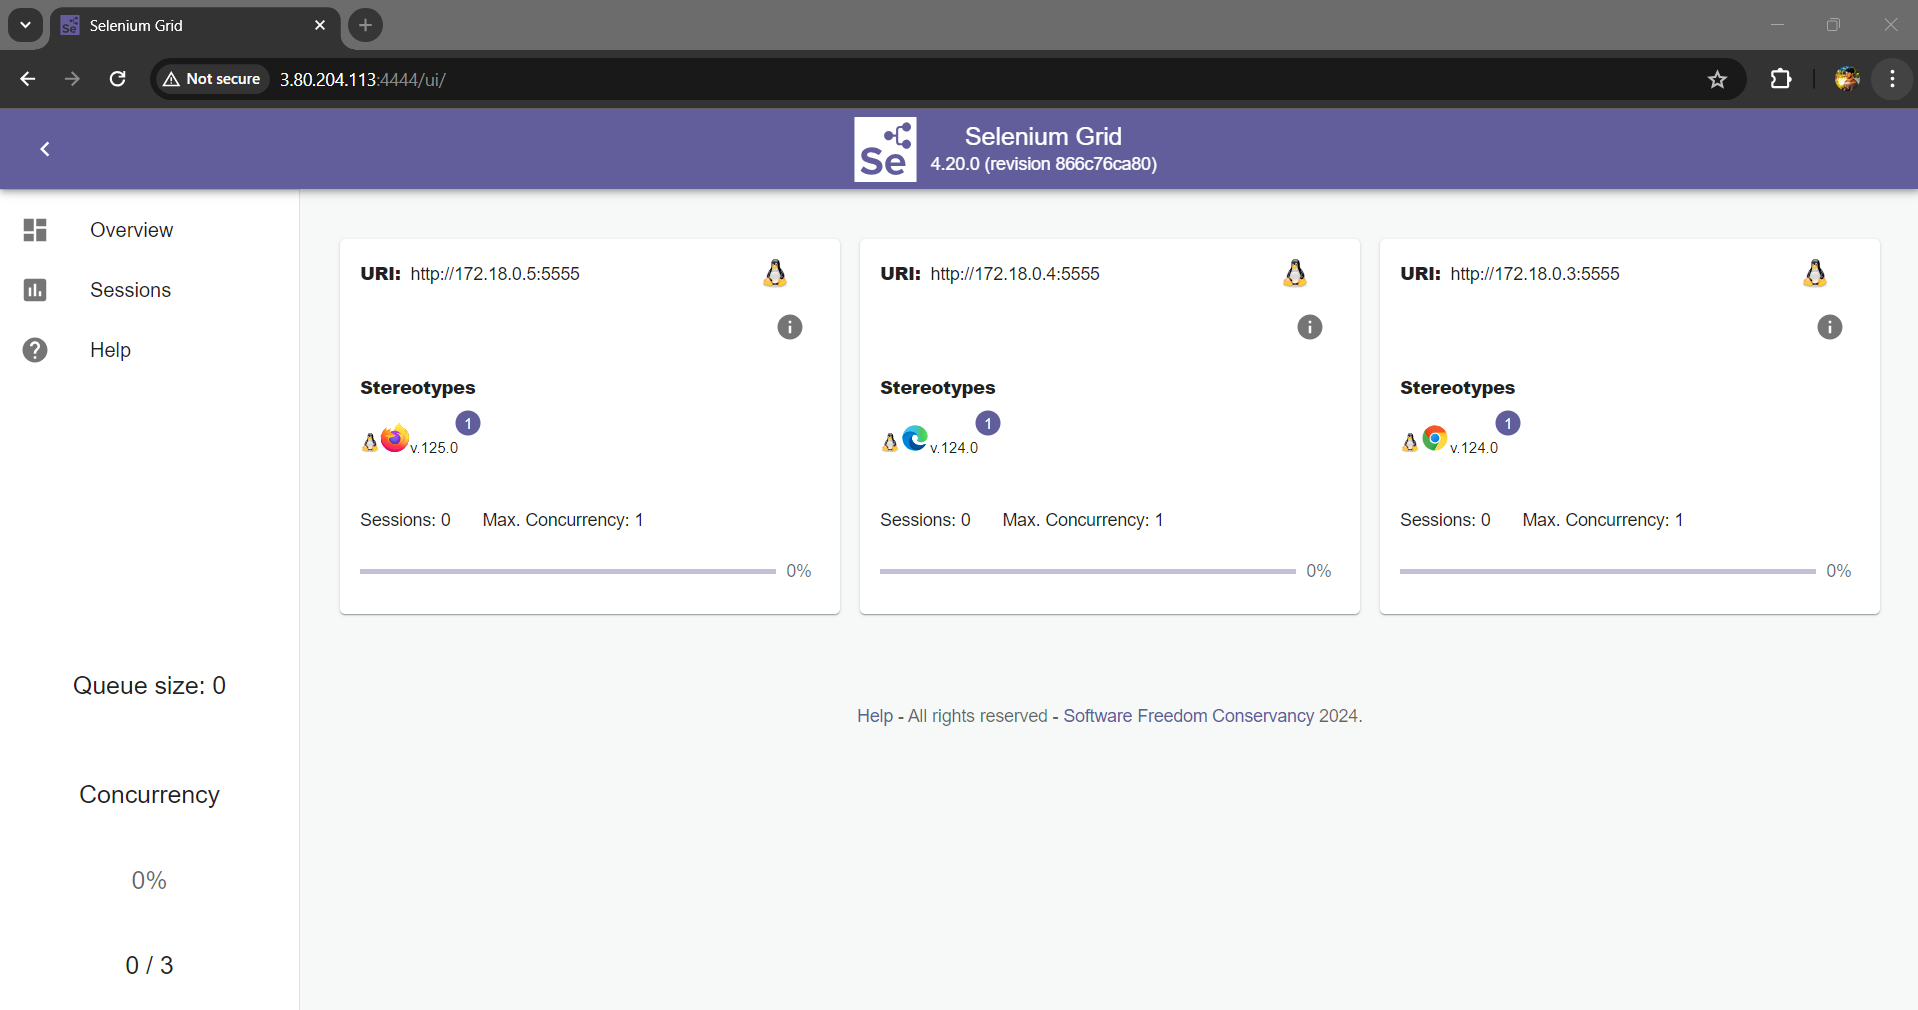Click the Edge v.124.0 stereotype icon
Screen dimensions: 1918x1010
(915, 438)
